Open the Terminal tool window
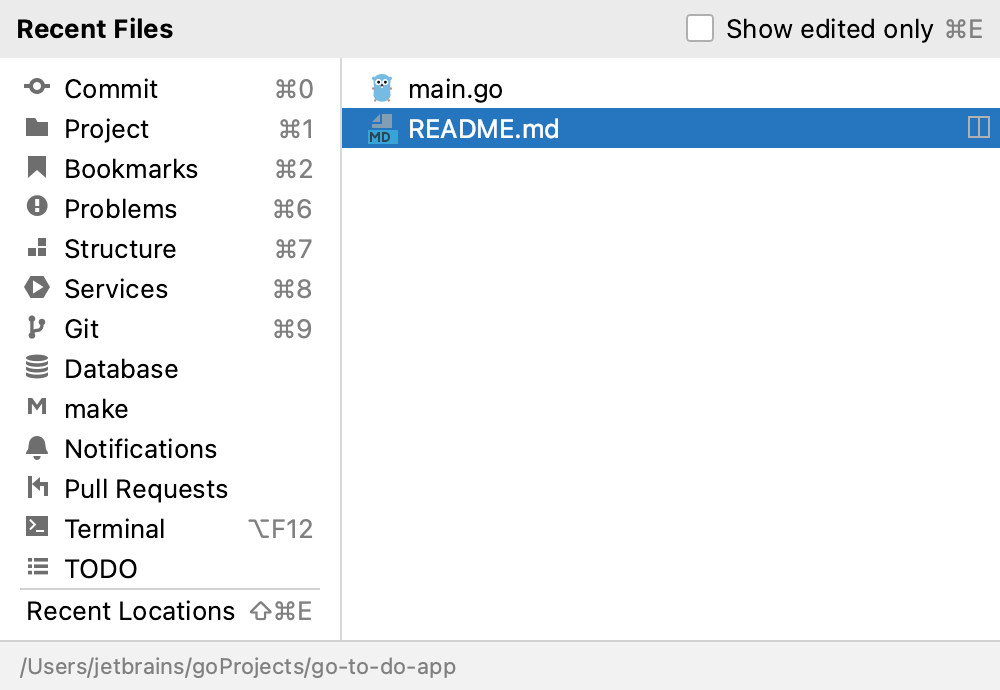The image size is (1000, 690). point(114,529)
